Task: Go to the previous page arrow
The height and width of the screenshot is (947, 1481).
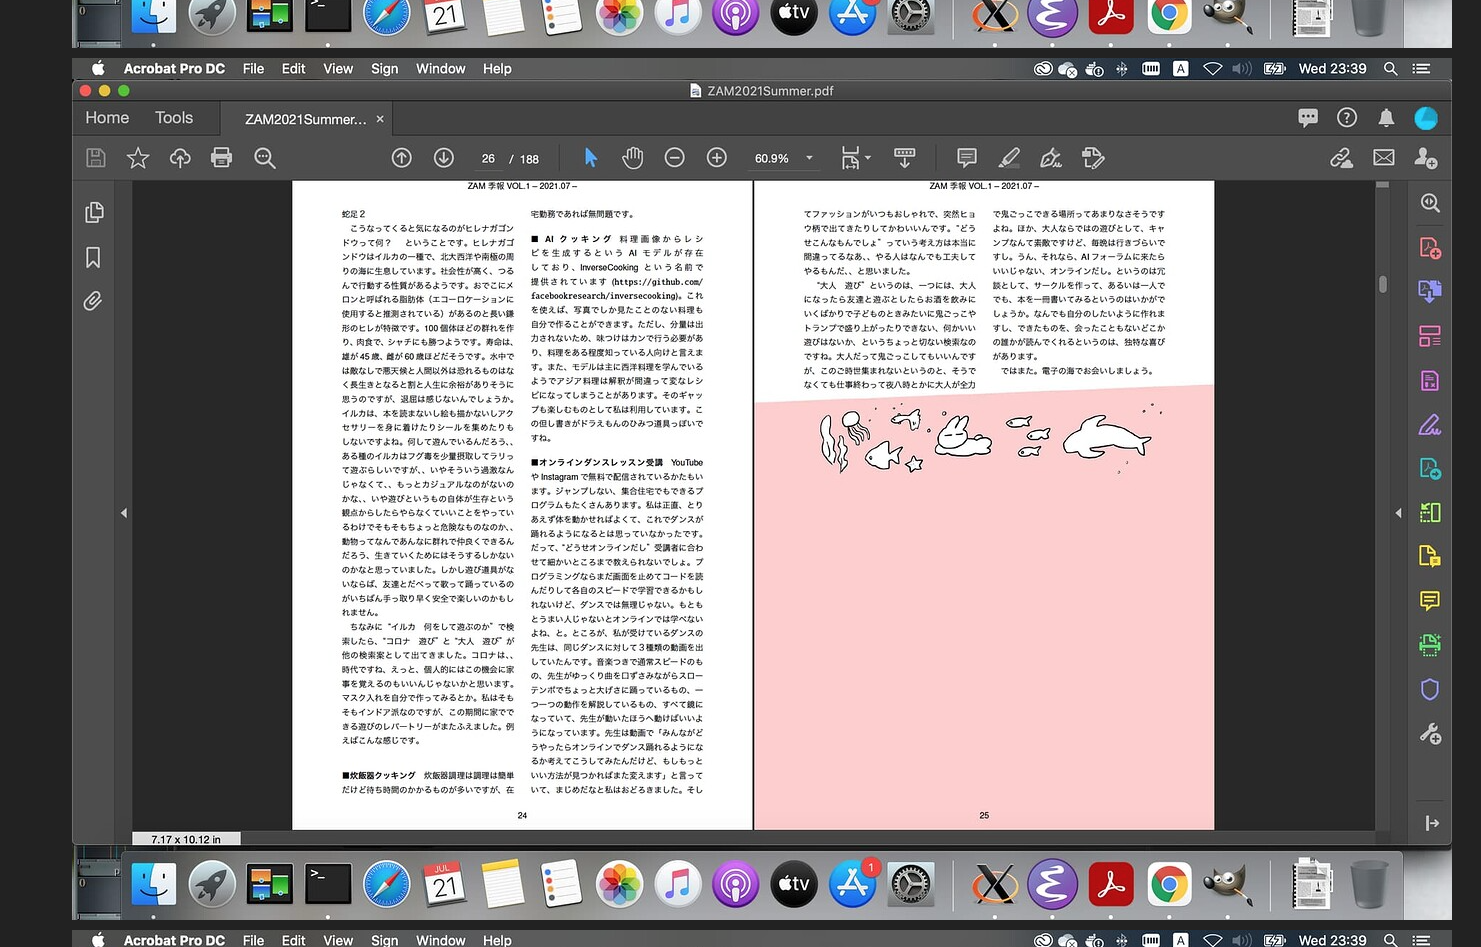Action: [x=402, y=158]
